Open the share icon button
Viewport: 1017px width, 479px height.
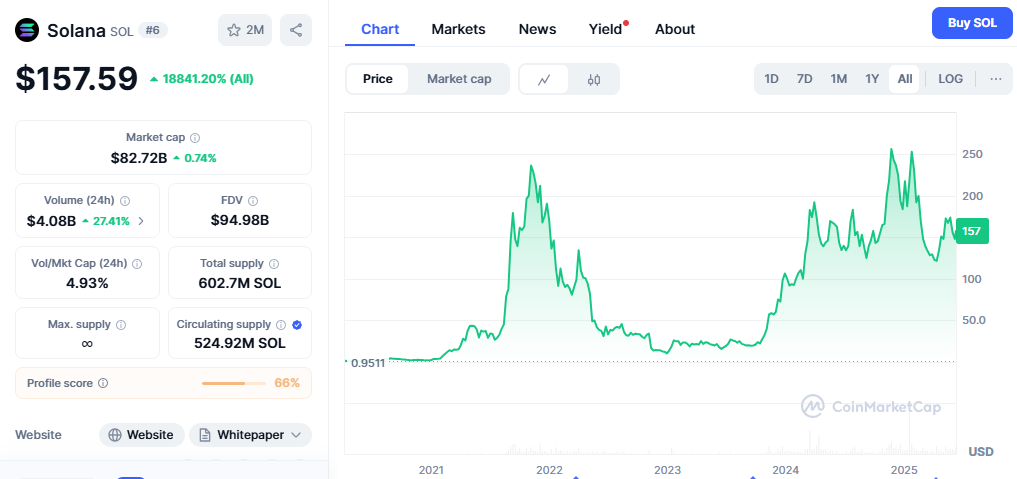tap(296, 30)
